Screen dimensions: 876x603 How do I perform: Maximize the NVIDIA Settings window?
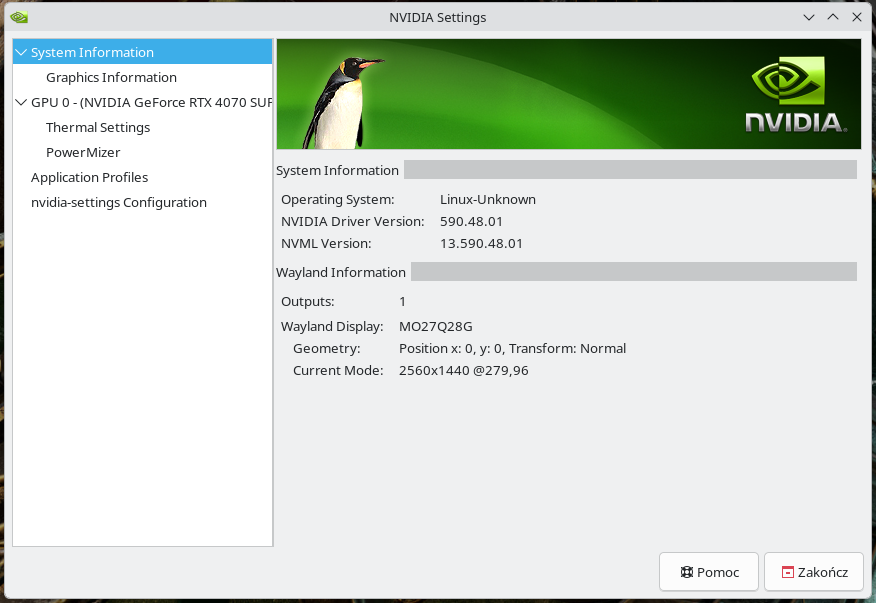(x=833, y=17)
